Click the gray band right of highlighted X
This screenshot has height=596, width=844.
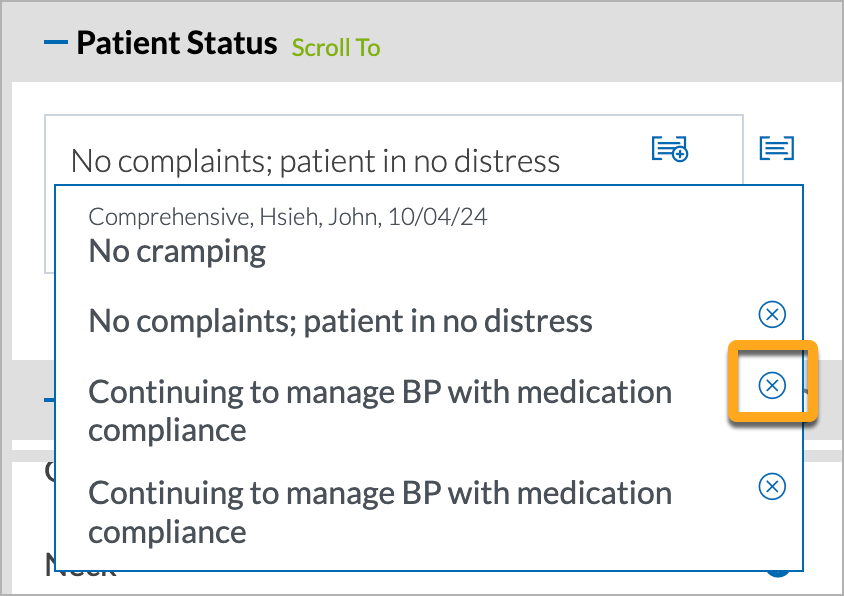(x=832, y=399)
